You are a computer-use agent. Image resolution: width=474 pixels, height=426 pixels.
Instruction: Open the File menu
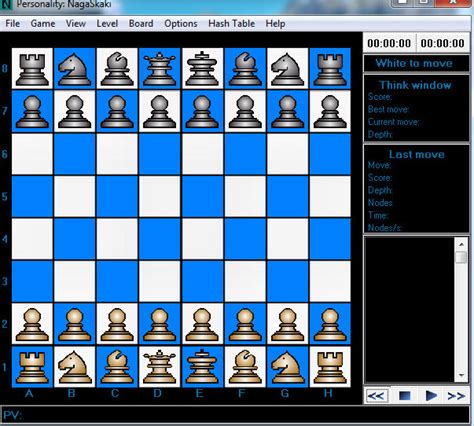(13, 24)
